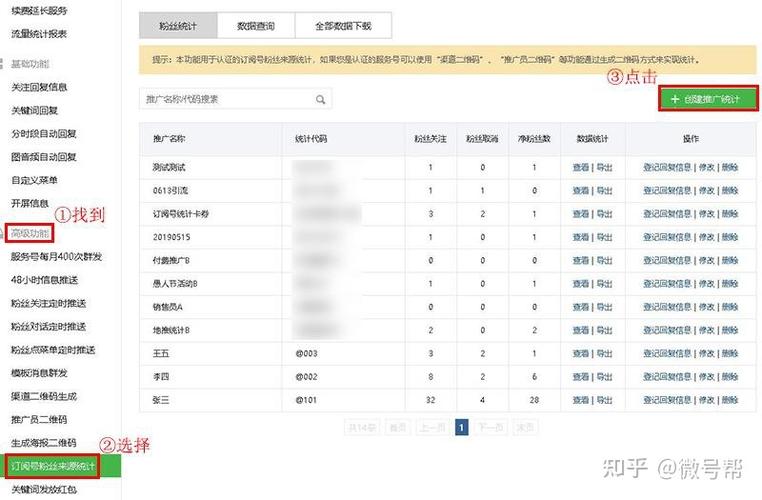Open 服务号每月400次群发 in the sidebar
The width and height of the screenshot is (762, 500).
point(57,257)
